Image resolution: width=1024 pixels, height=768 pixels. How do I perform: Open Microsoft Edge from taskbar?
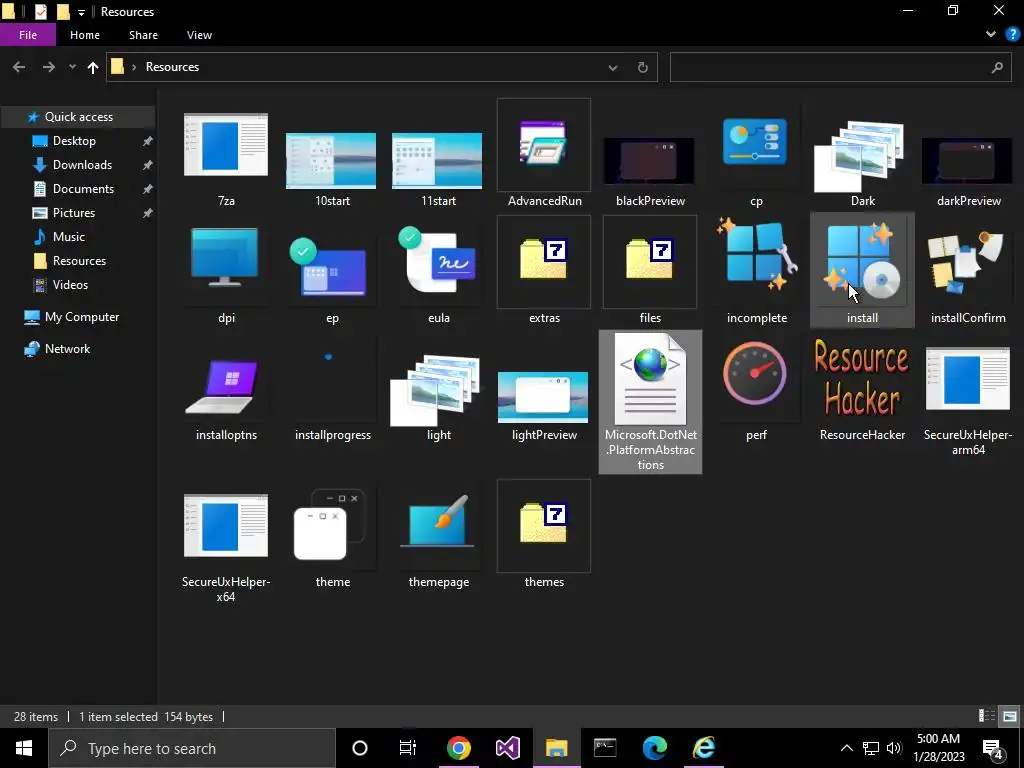coord(654,748)
